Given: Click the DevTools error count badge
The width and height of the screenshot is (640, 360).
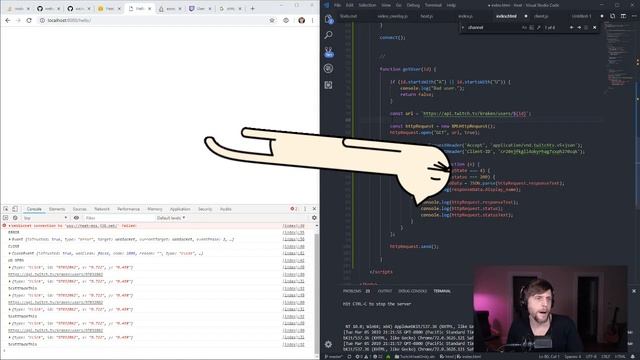Looking at the screenshot, I should [x=293, y=209].
